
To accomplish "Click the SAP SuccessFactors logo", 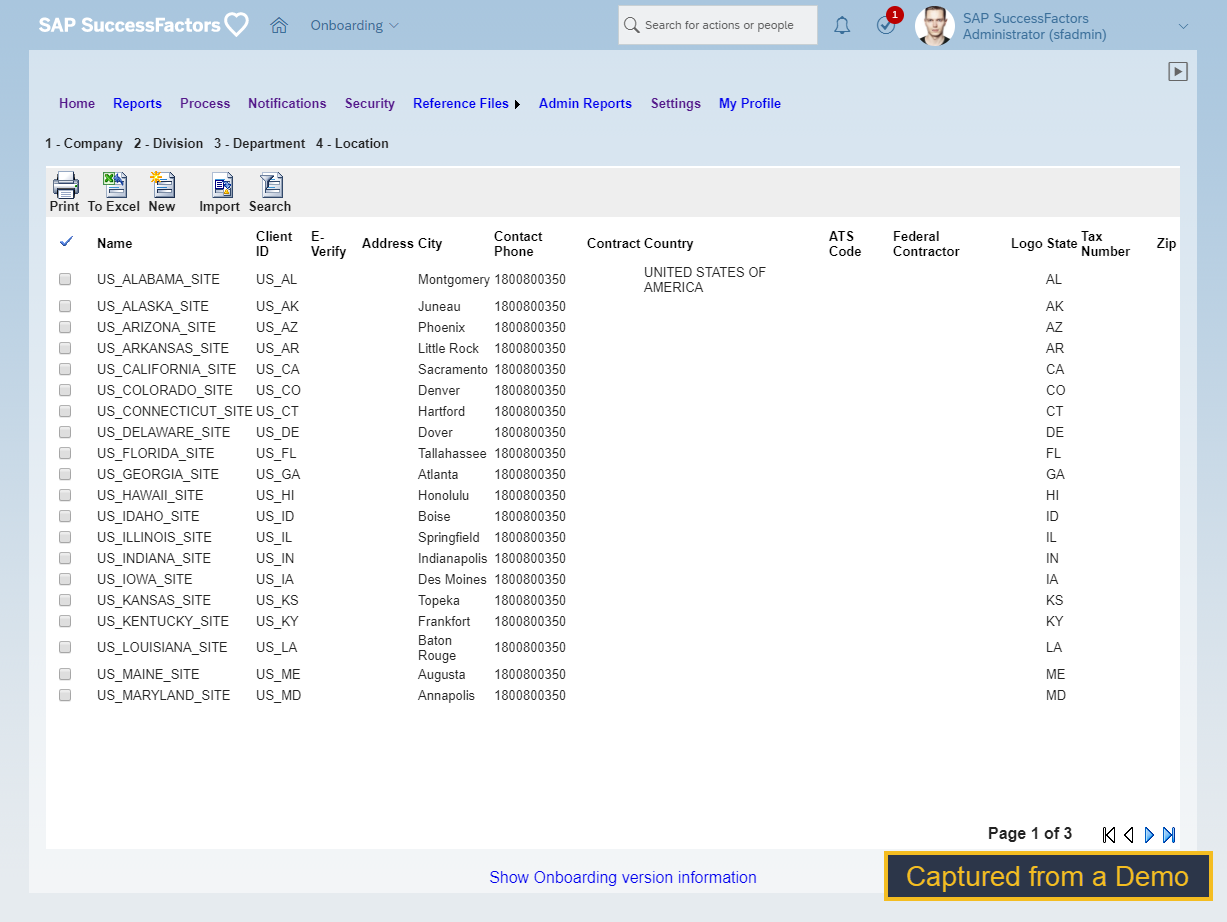I will [144, 25].
